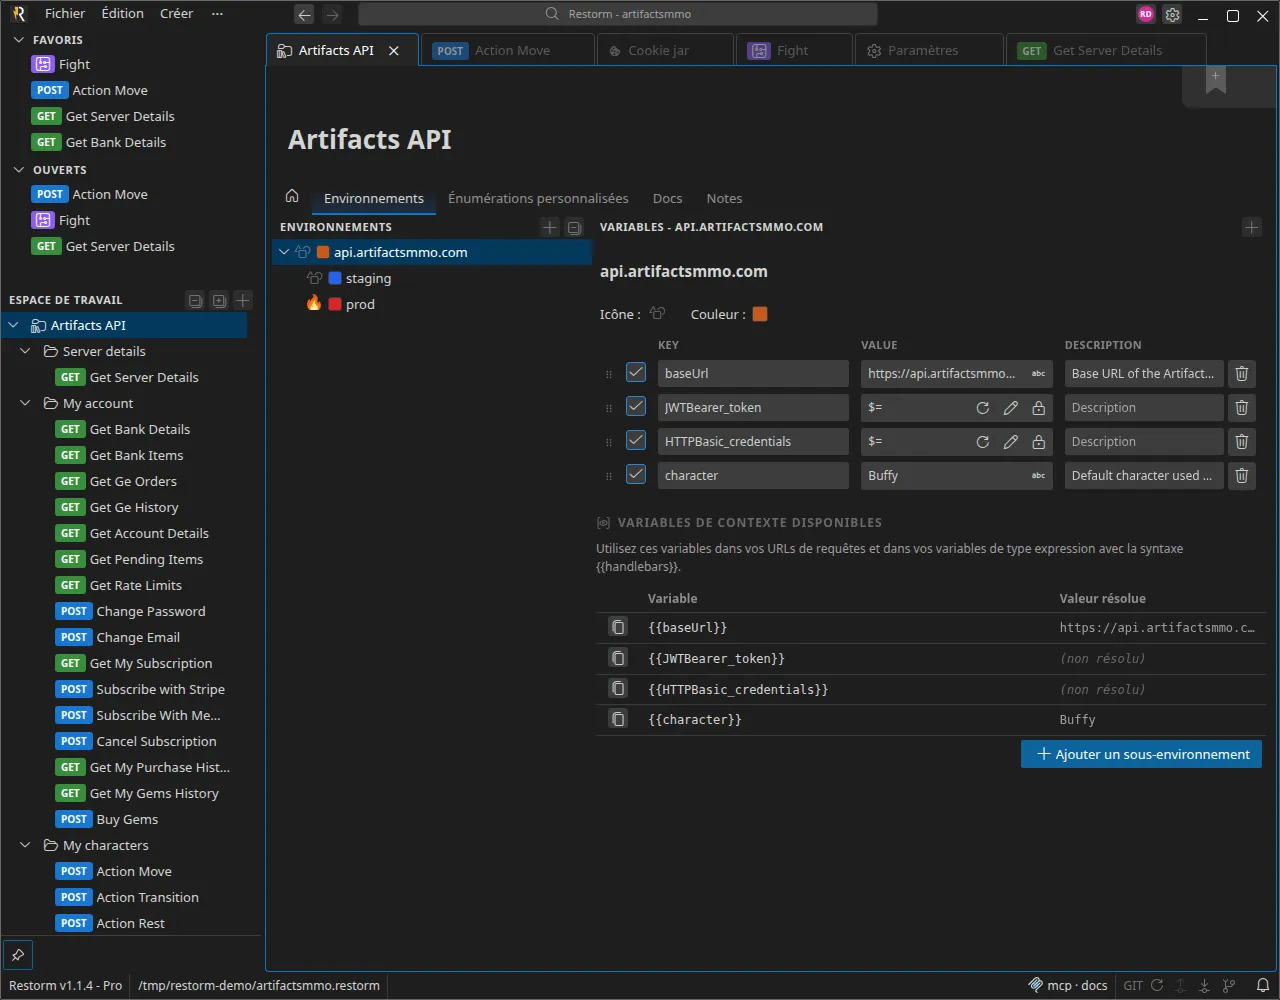Viewport: 1280px width, 1000px height.
Task: Edit the JWTBearer_token expression with the pencil
Action: (1011, 408)
